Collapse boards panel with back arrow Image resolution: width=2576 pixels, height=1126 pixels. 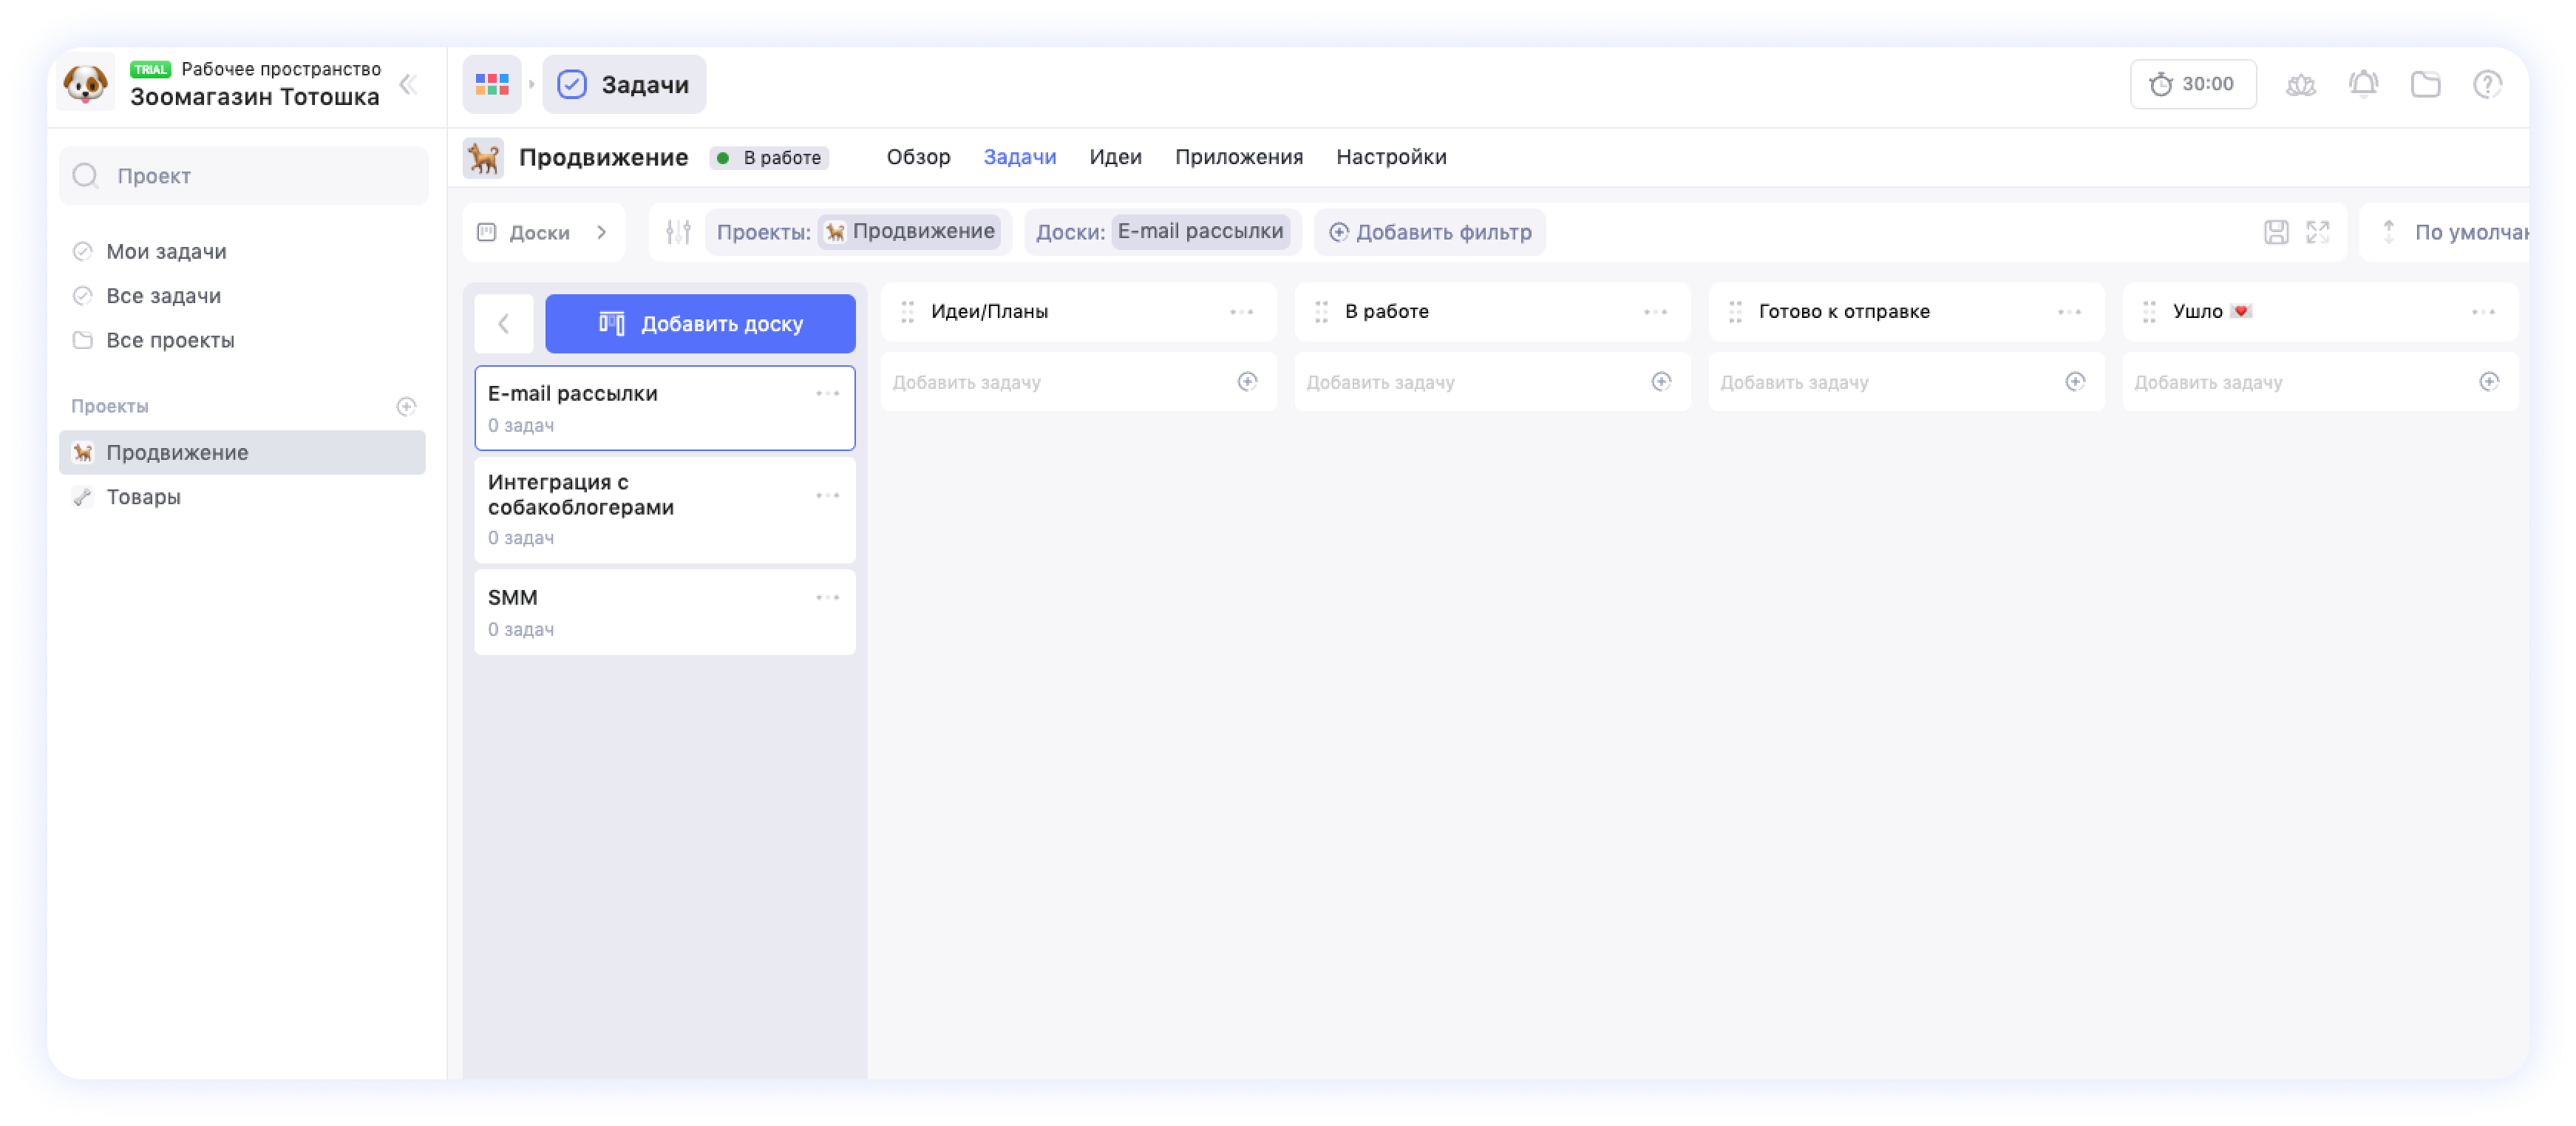(x=503, y=323)
